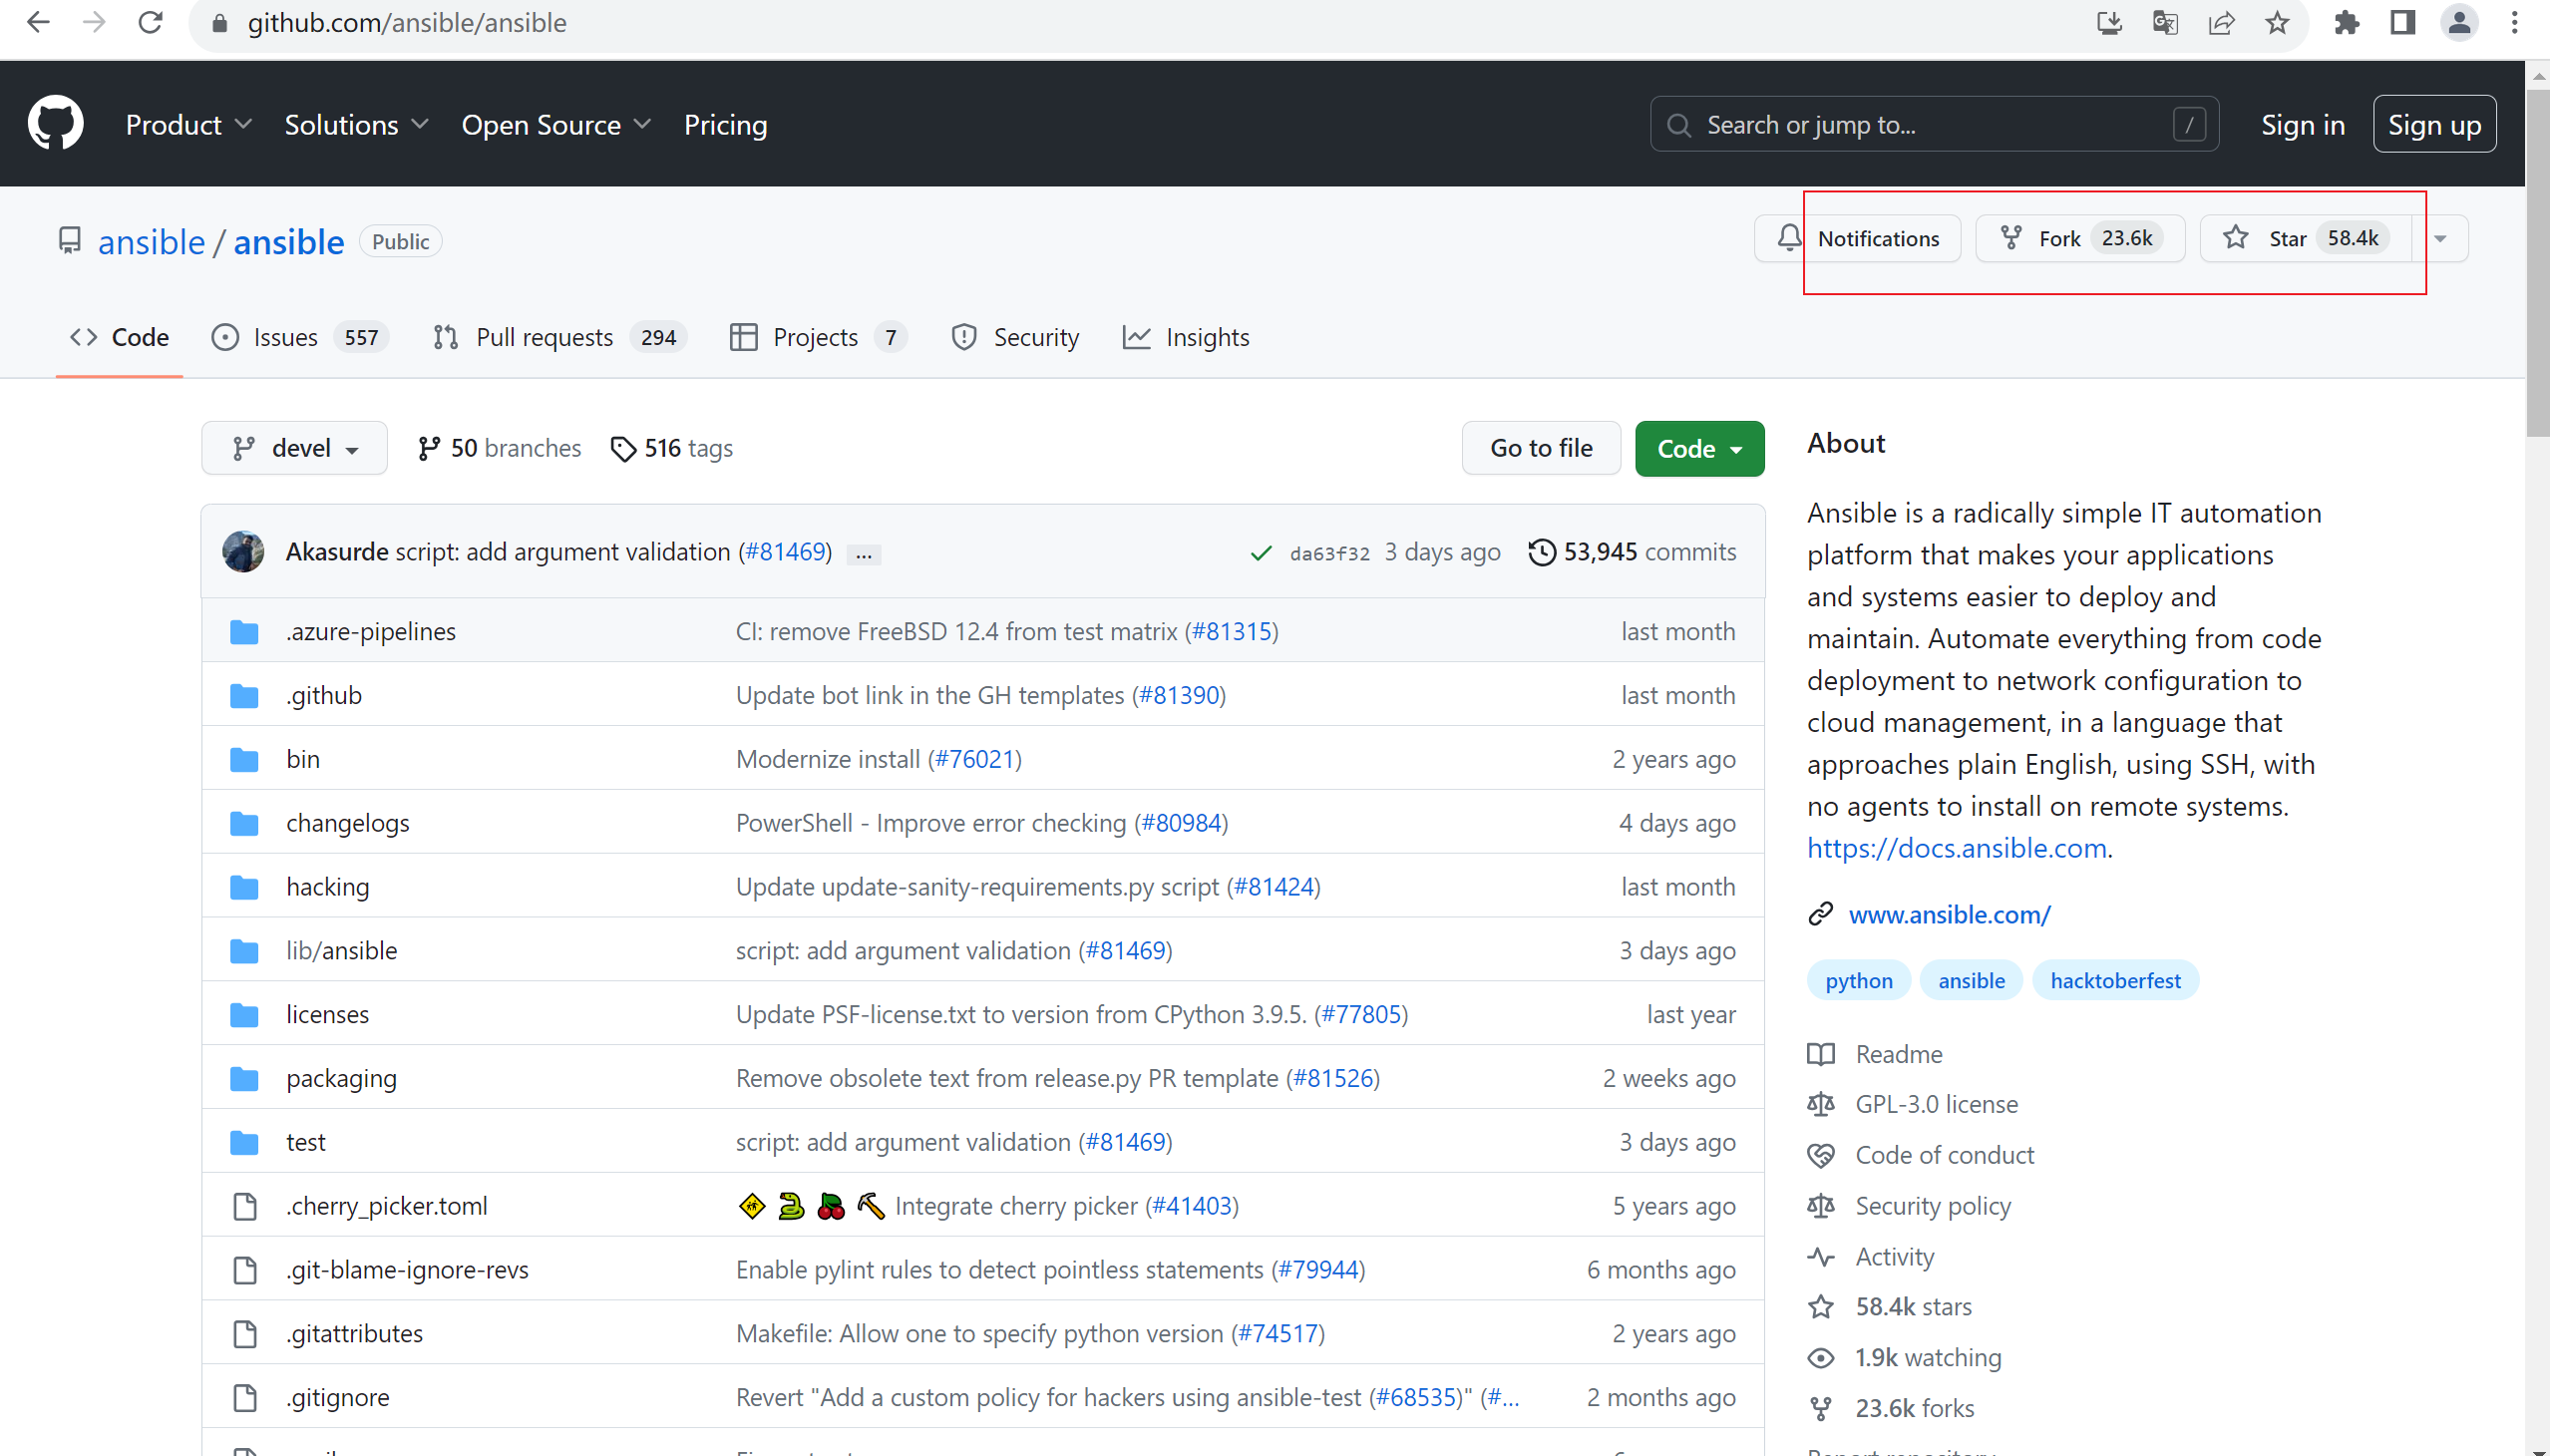Switch to the Issues tab

(300, 337)
